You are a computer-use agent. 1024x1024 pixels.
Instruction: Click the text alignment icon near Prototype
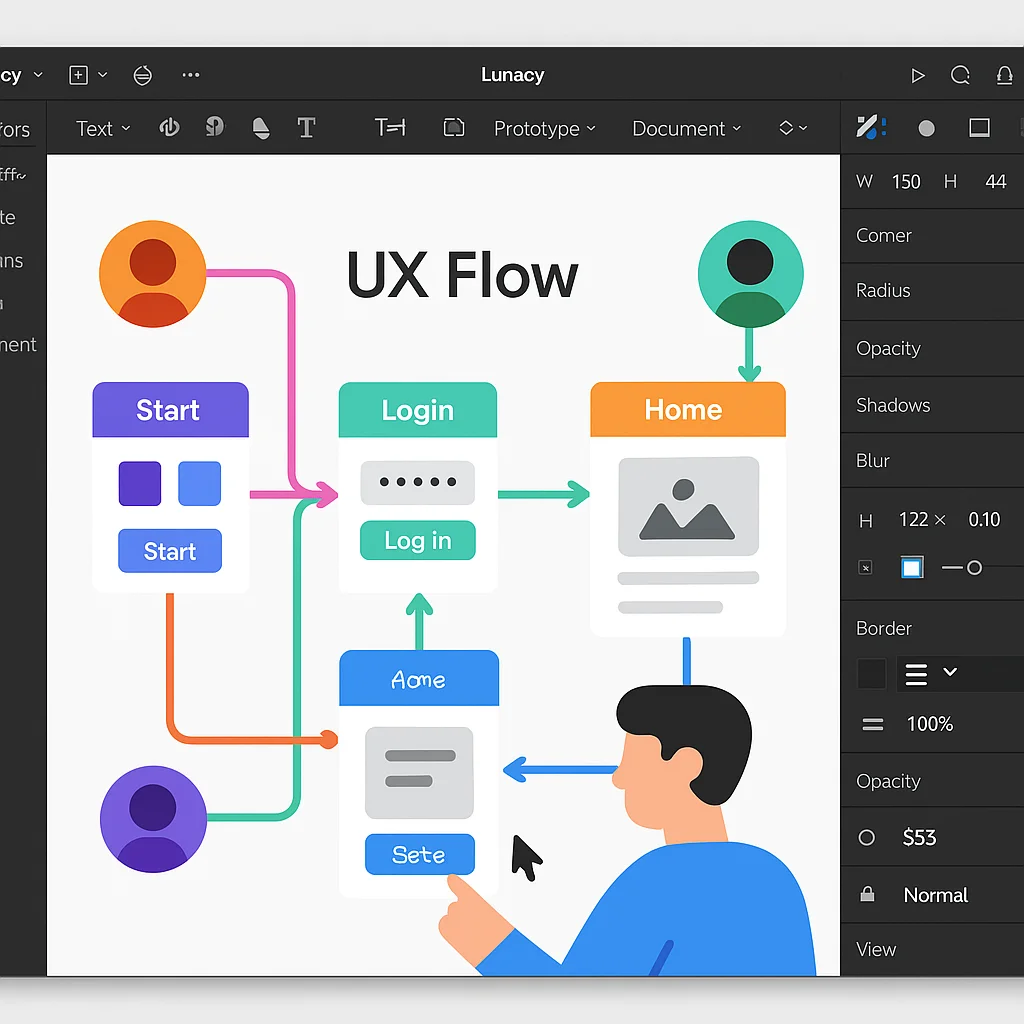coord(389,128)
